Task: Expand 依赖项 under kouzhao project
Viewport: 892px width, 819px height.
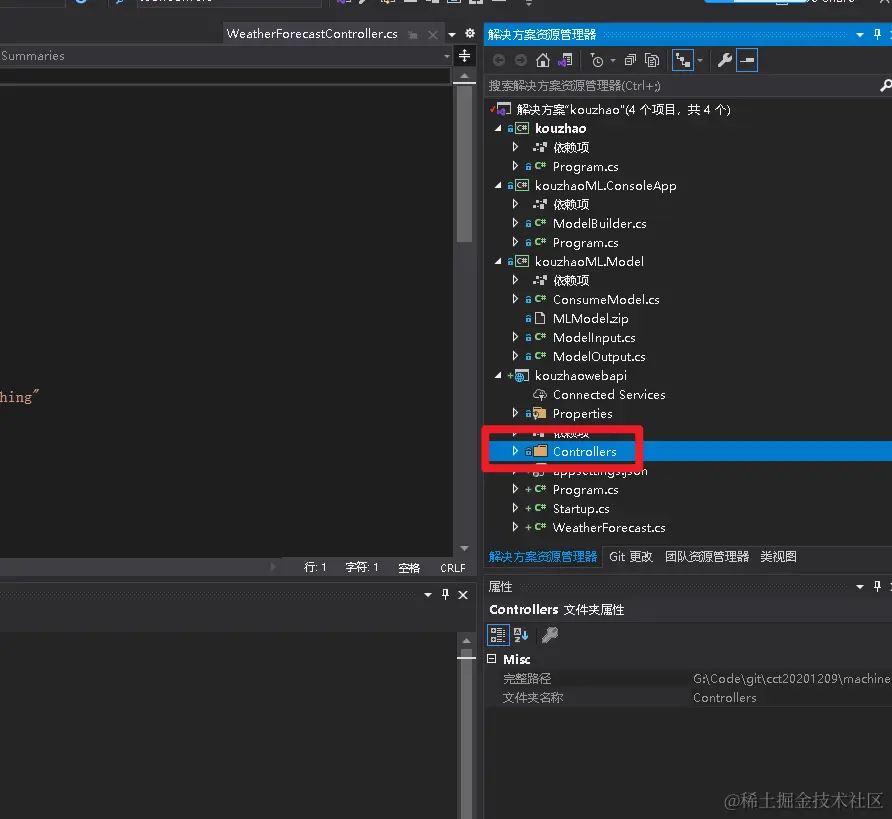Action: point(515,147)
